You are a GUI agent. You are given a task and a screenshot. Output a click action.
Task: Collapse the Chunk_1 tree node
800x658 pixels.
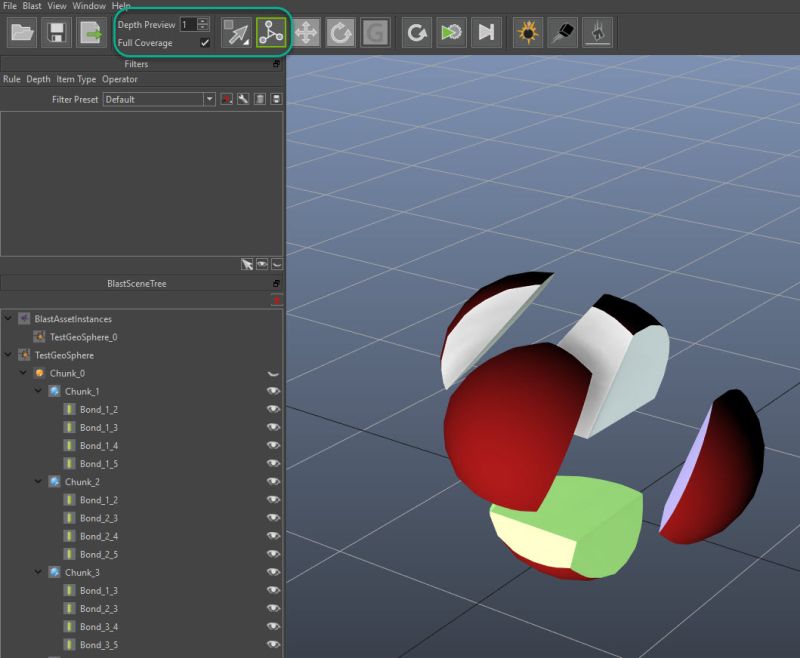coord(39,391)
